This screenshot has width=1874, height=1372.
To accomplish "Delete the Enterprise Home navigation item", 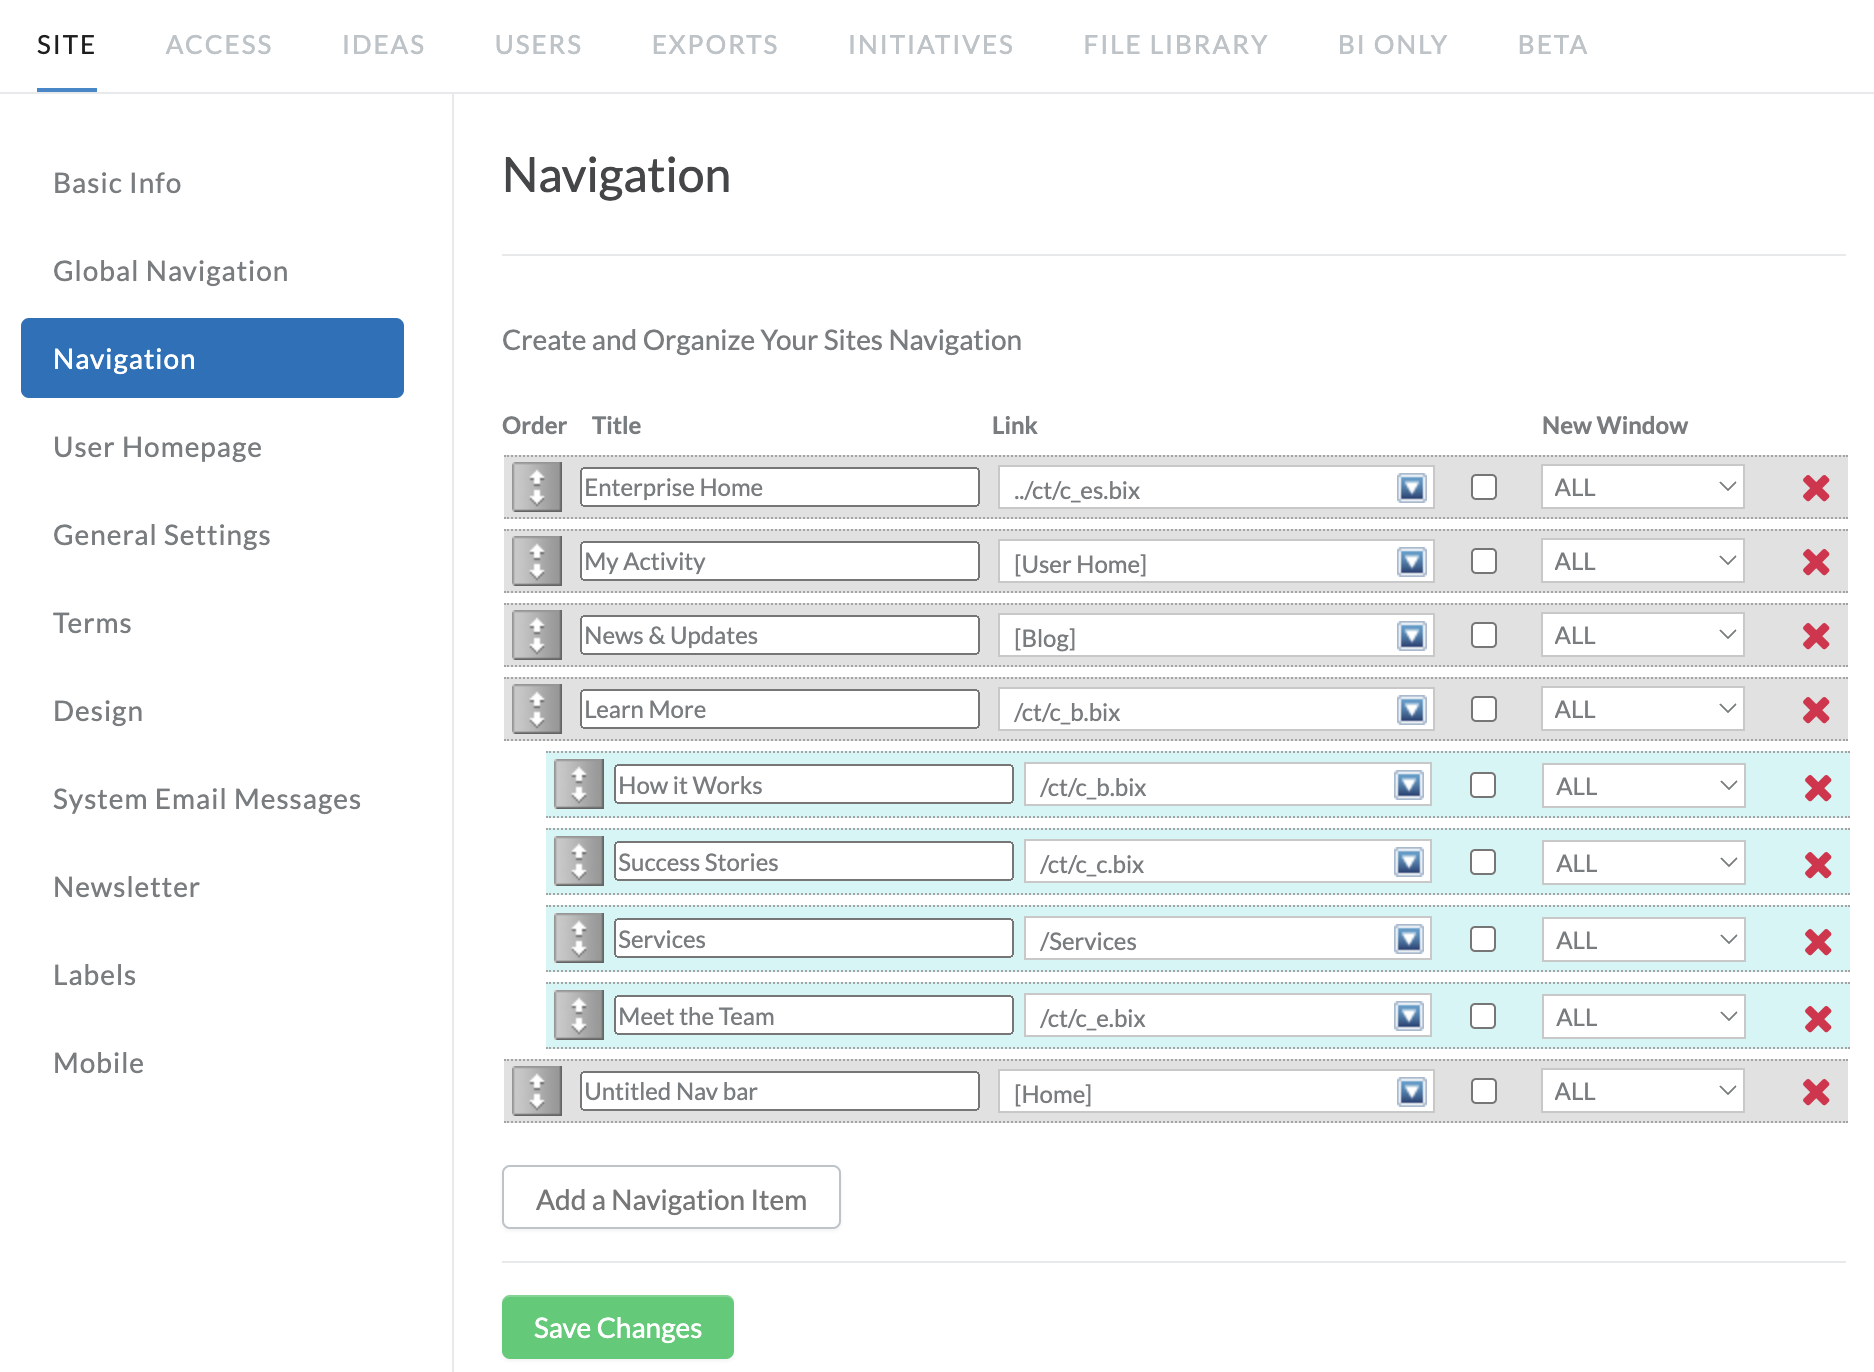I will point(1816,488).
